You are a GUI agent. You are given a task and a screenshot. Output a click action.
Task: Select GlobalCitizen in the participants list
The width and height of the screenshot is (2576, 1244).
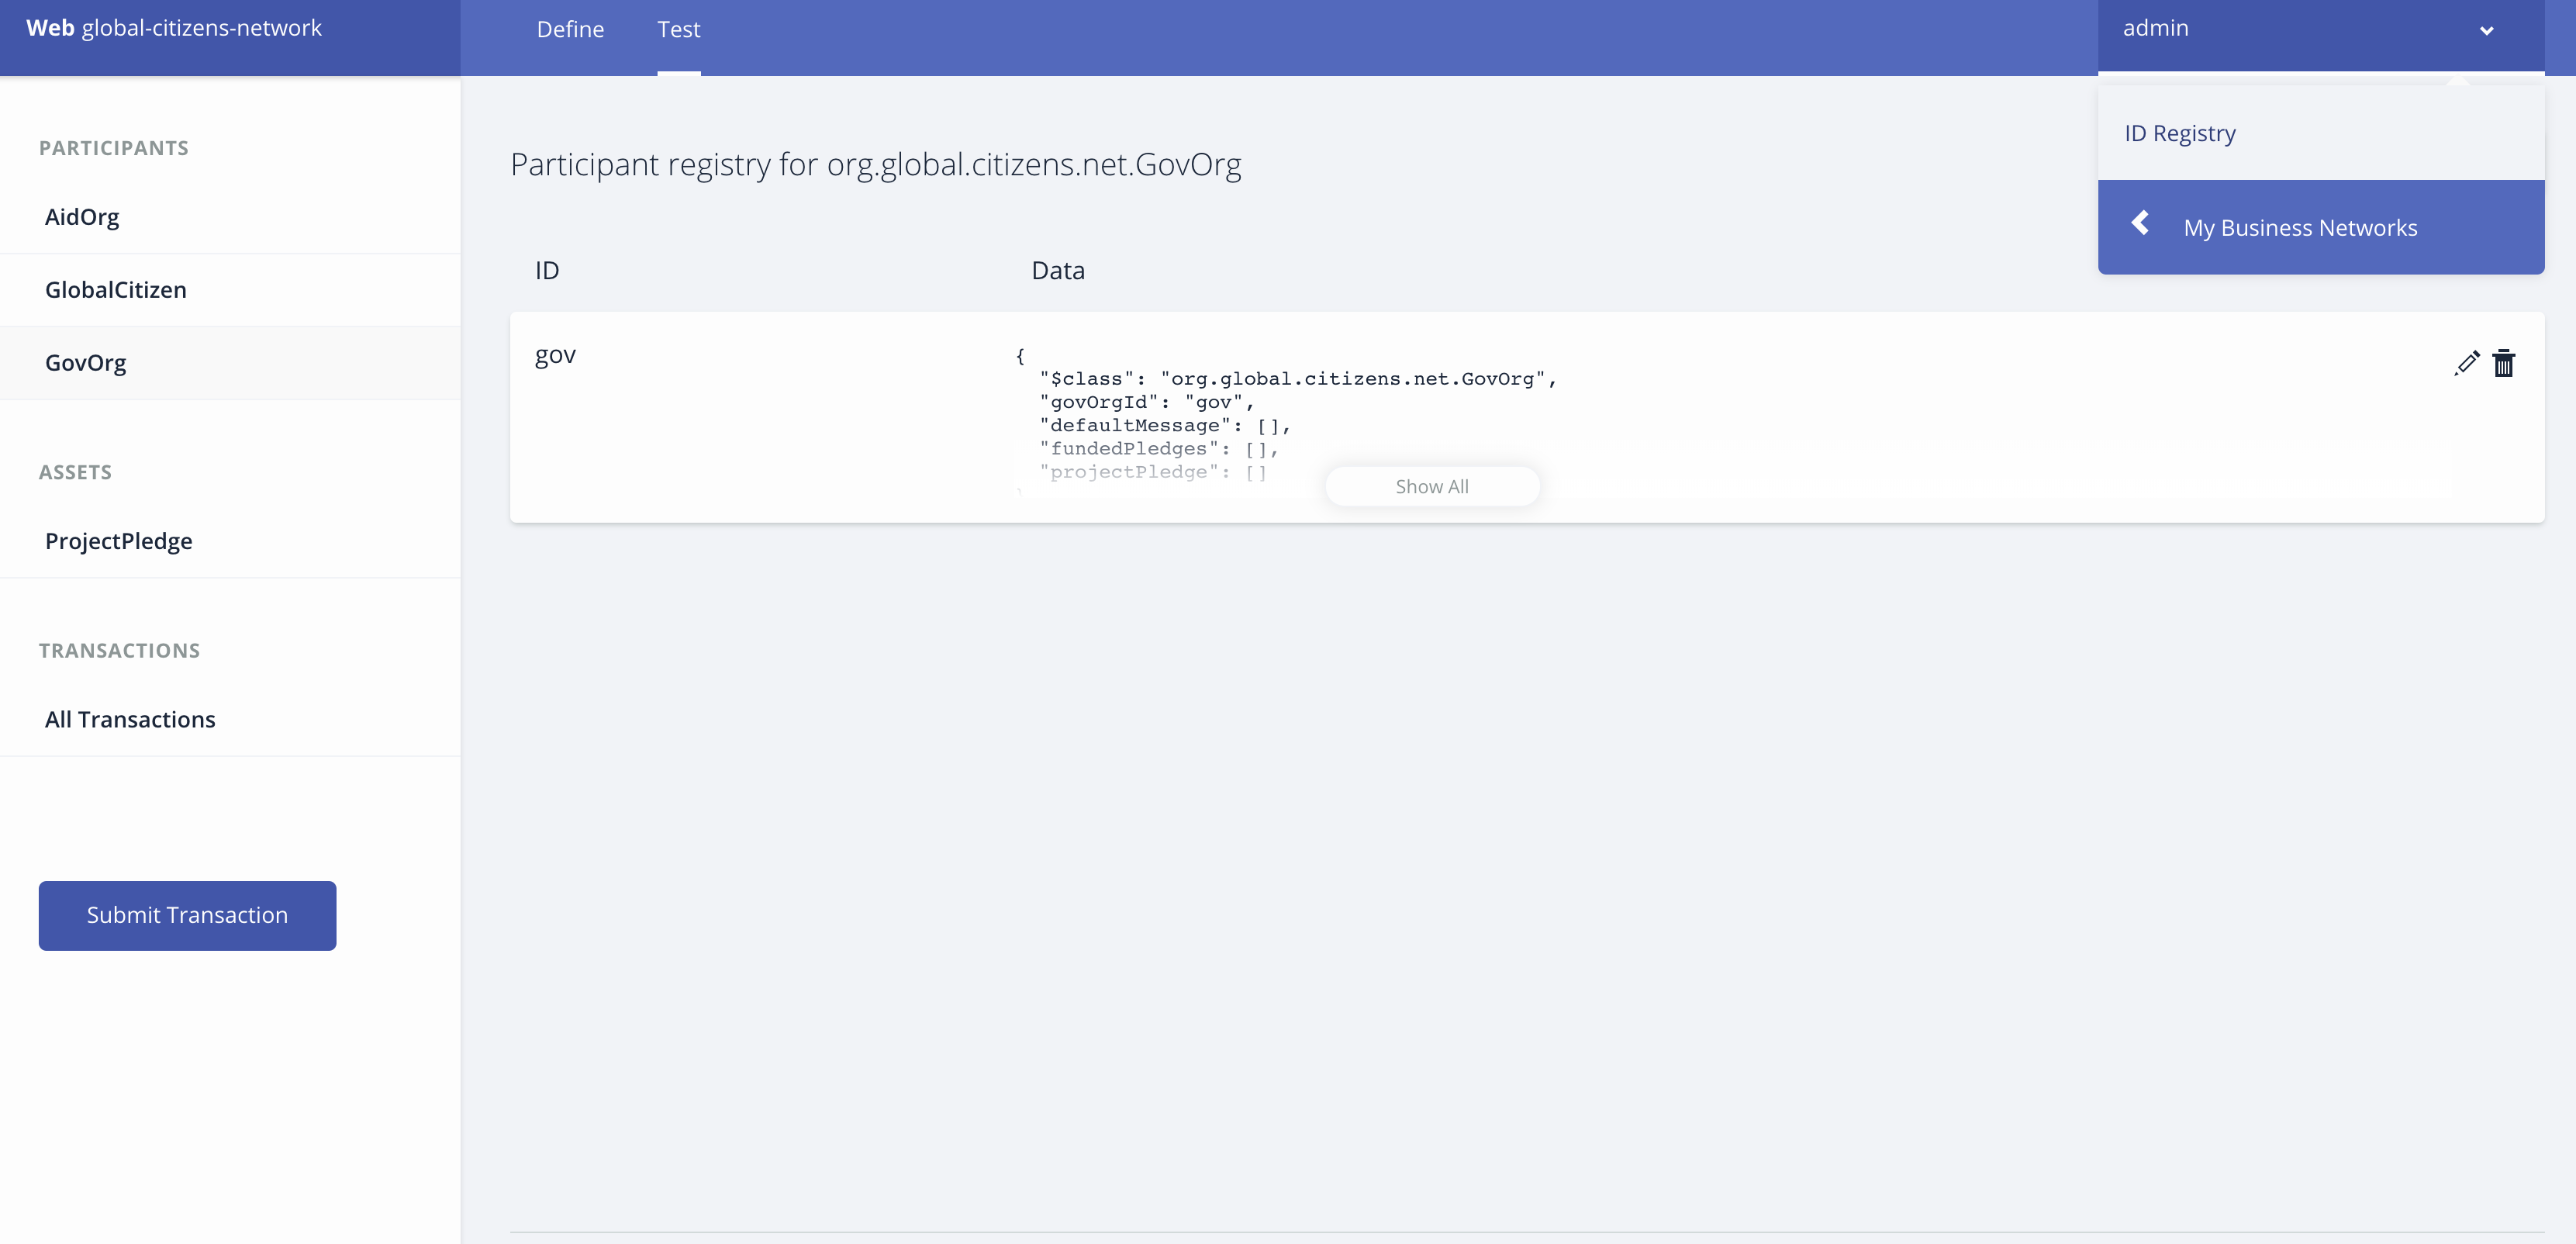(x=116, y=290)
